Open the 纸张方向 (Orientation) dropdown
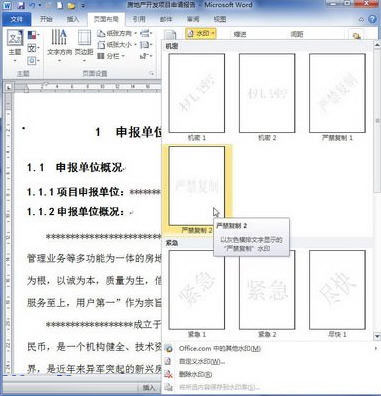 (x=117, y=33)
